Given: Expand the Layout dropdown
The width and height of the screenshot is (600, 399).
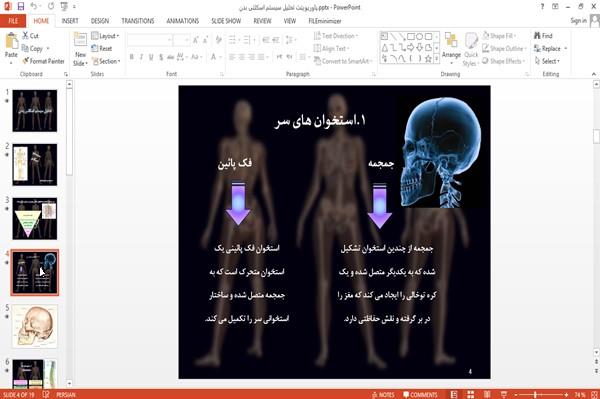Looking at the screenshot, I should tap(105, 36).
